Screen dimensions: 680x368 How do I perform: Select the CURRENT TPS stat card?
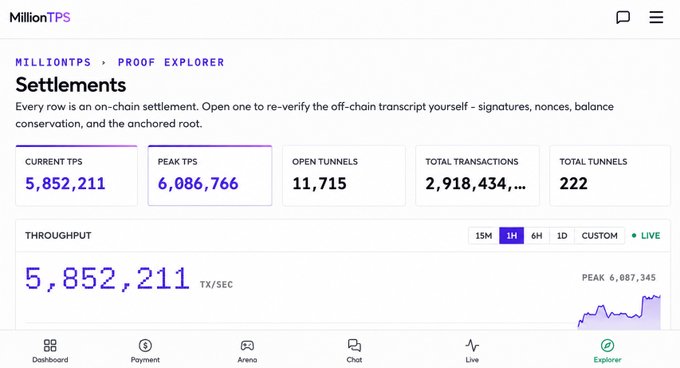pos(76,175)
